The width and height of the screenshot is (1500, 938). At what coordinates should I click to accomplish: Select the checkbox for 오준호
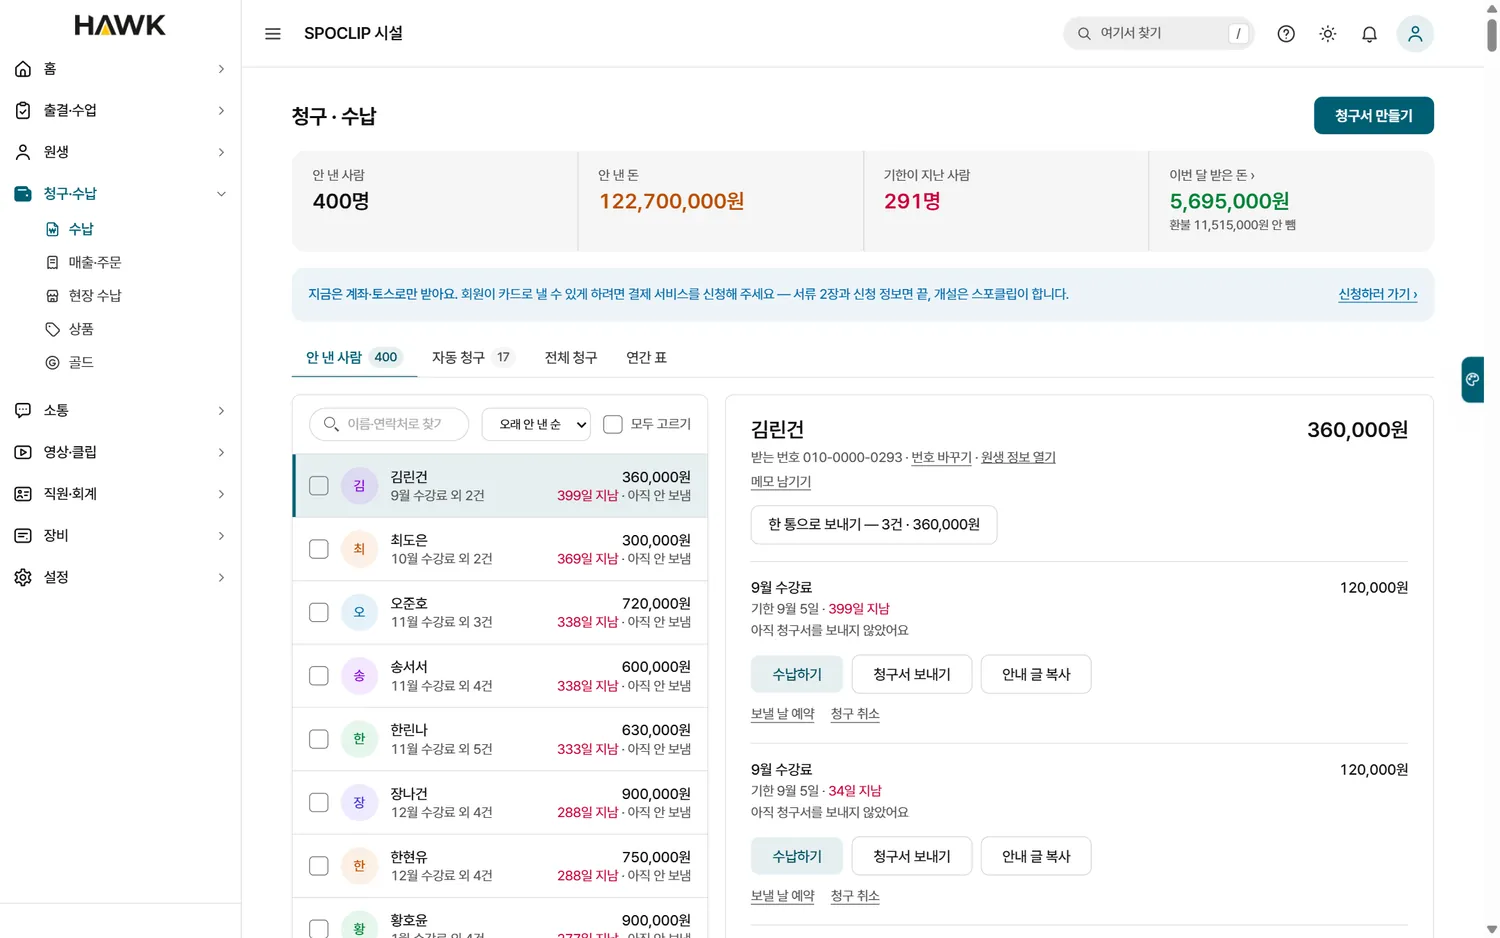pos(319,612)
